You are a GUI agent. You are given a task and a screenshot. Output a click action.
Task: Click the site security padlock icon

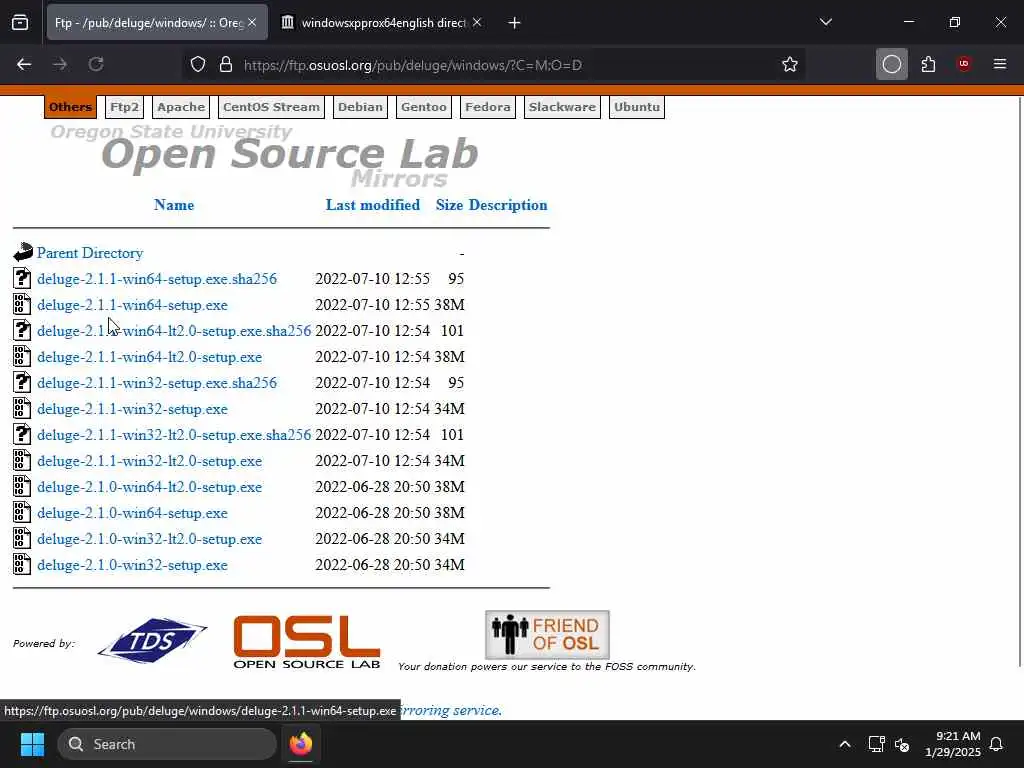(226, 64)
